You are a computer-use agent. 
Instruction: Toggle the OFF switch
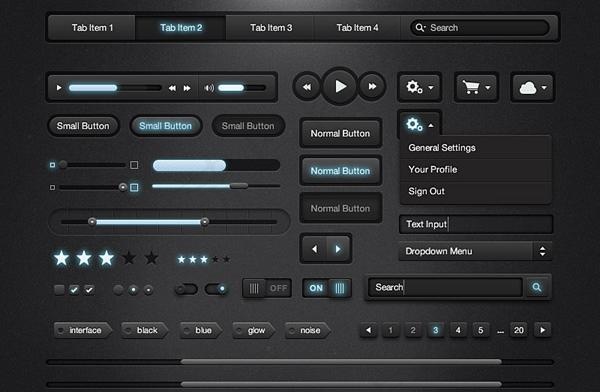267,288
